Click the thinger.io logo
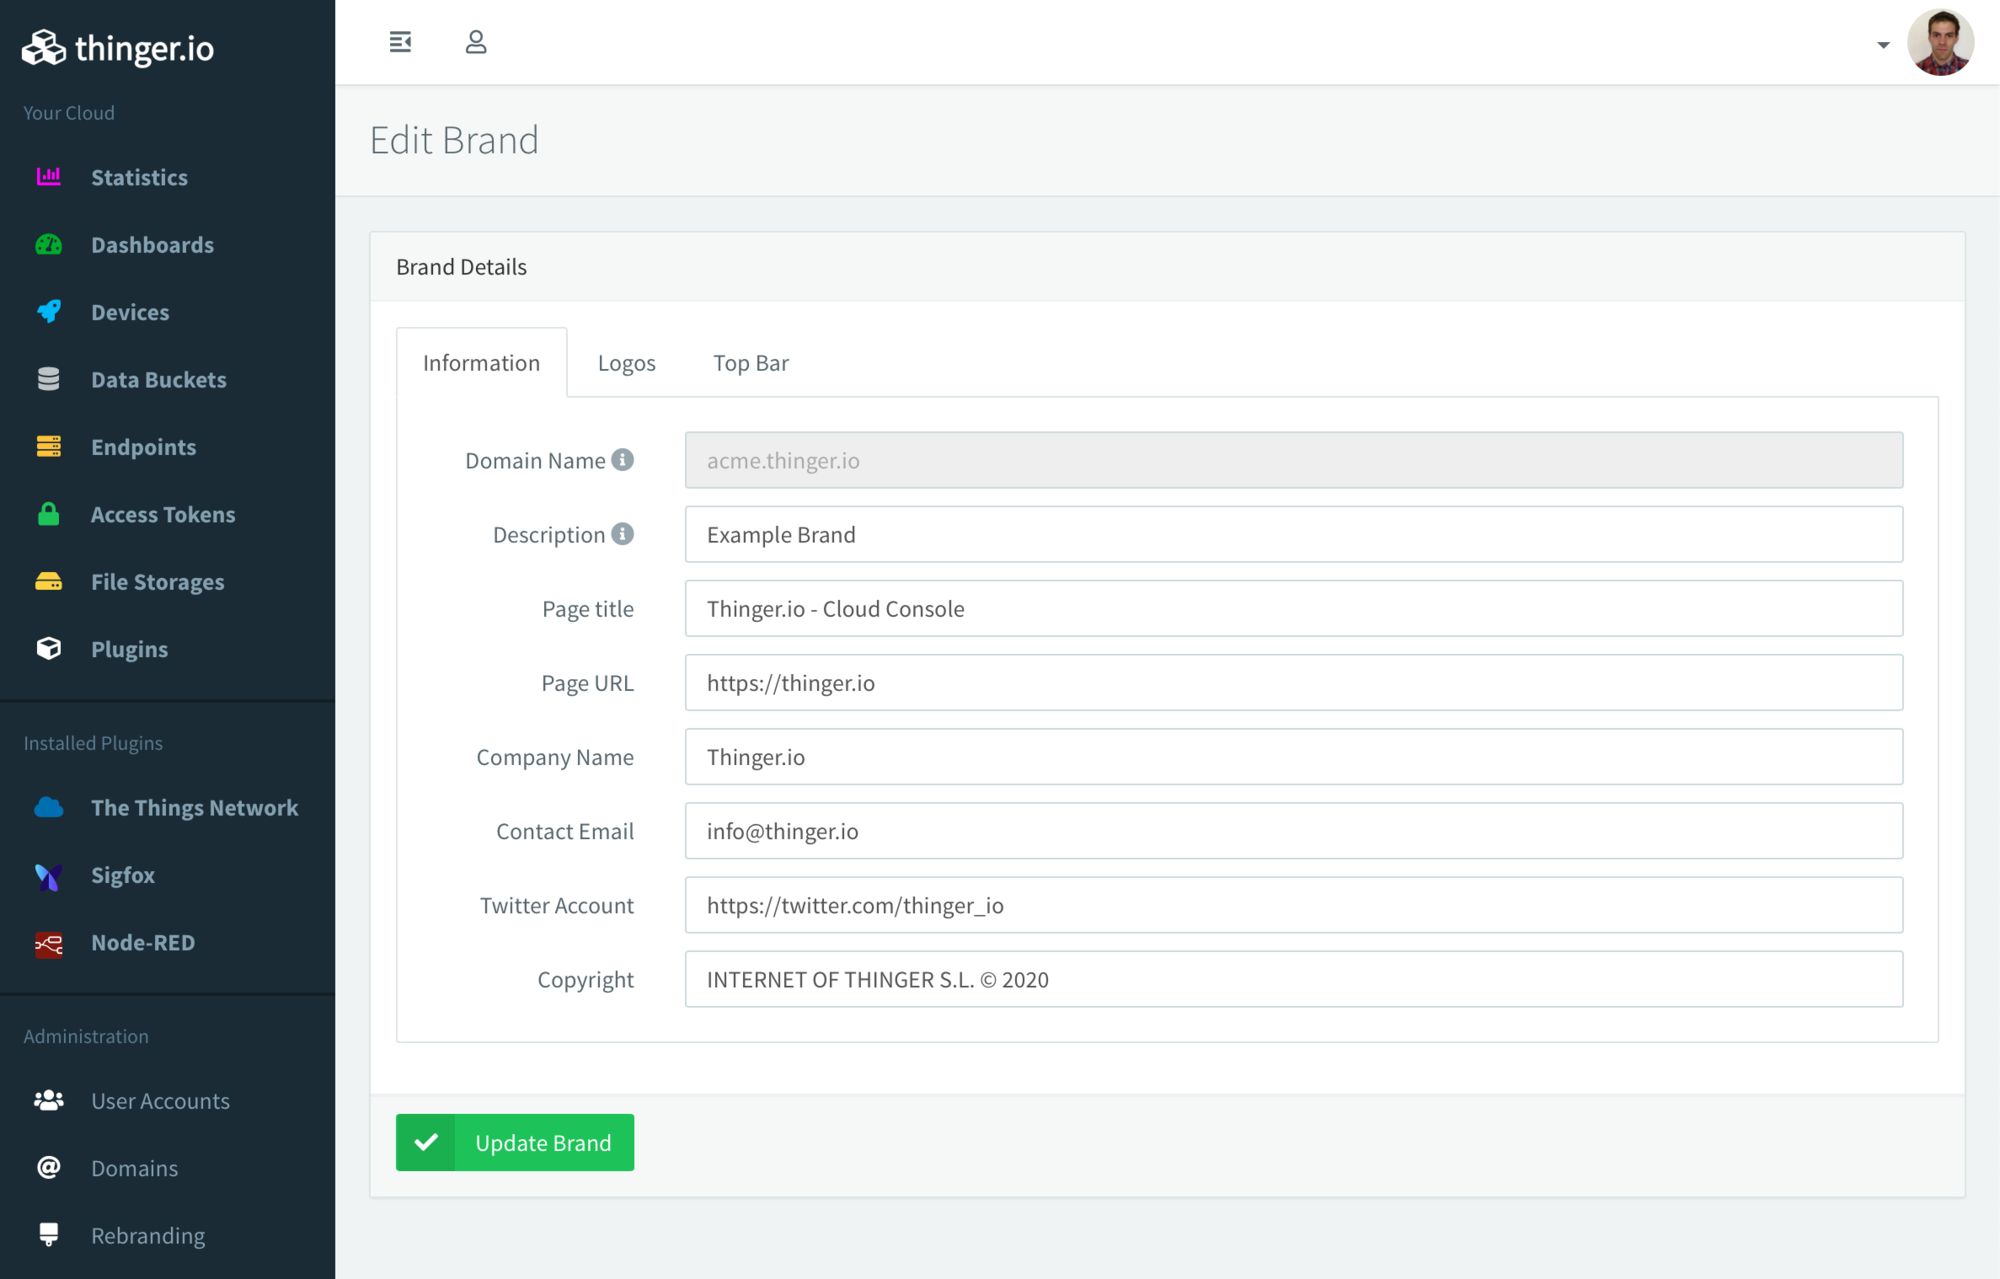 [x=118, y=47]
